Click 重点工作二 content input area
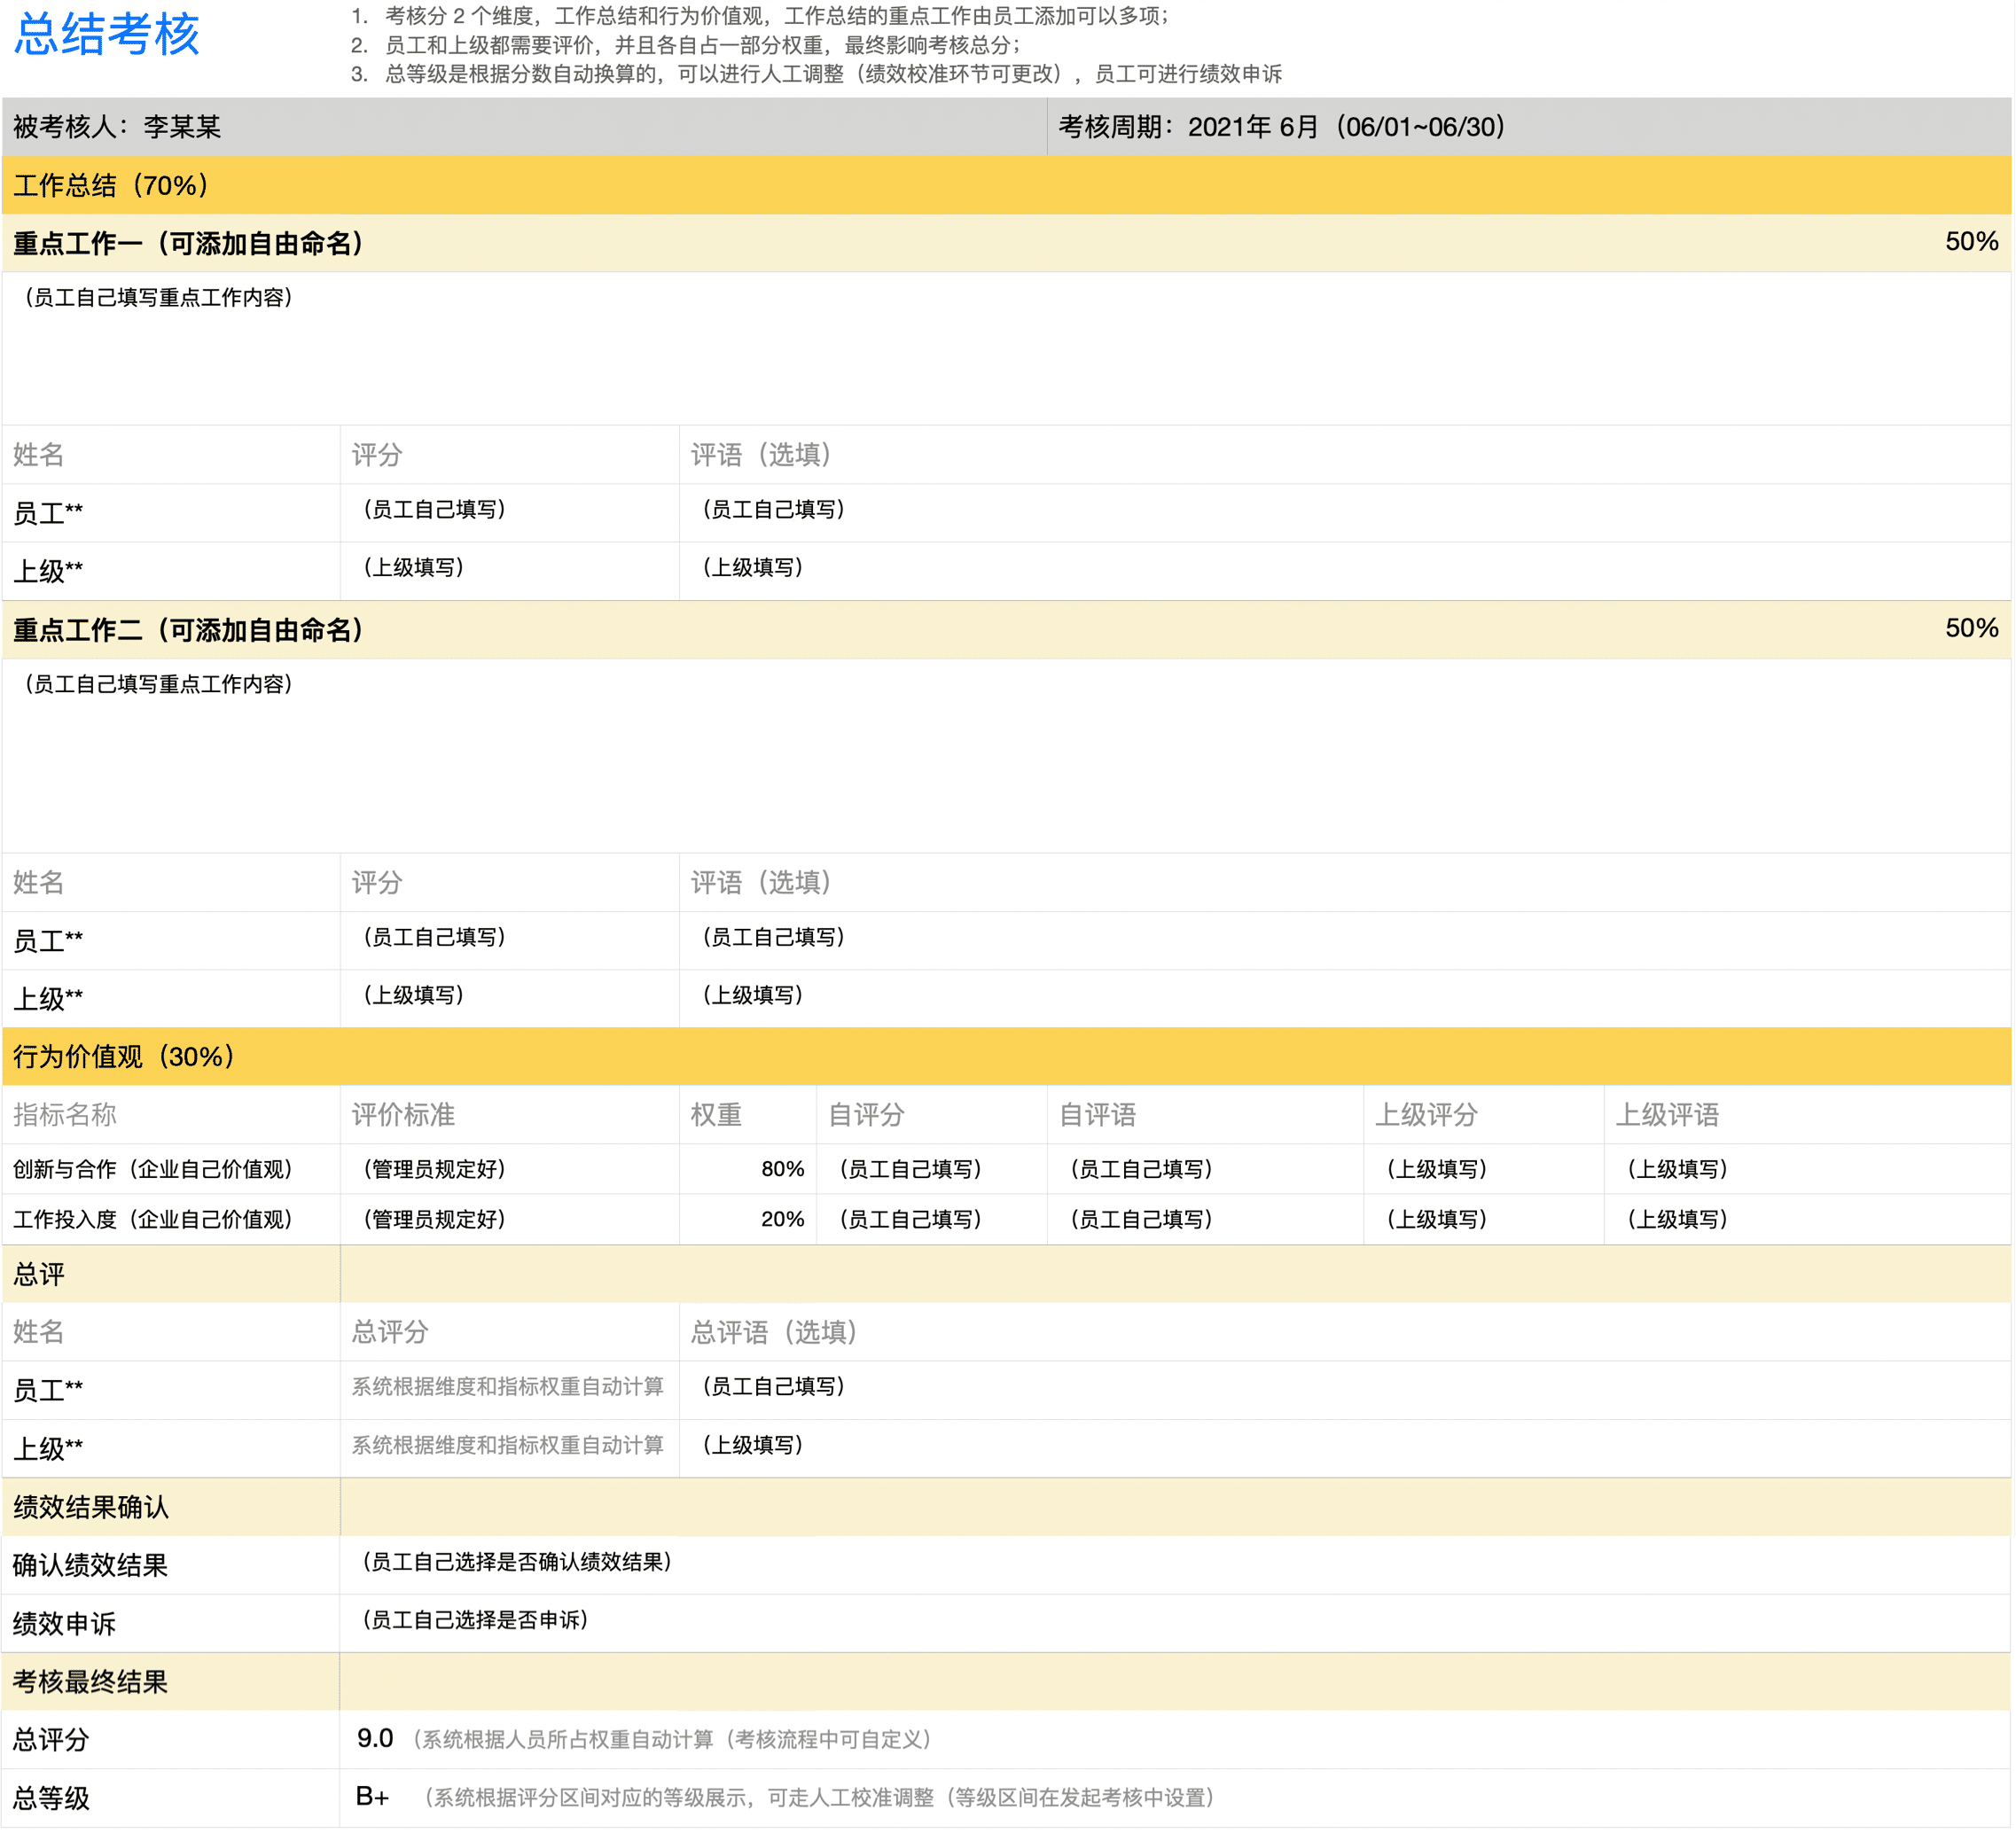 pos(1007,756)
